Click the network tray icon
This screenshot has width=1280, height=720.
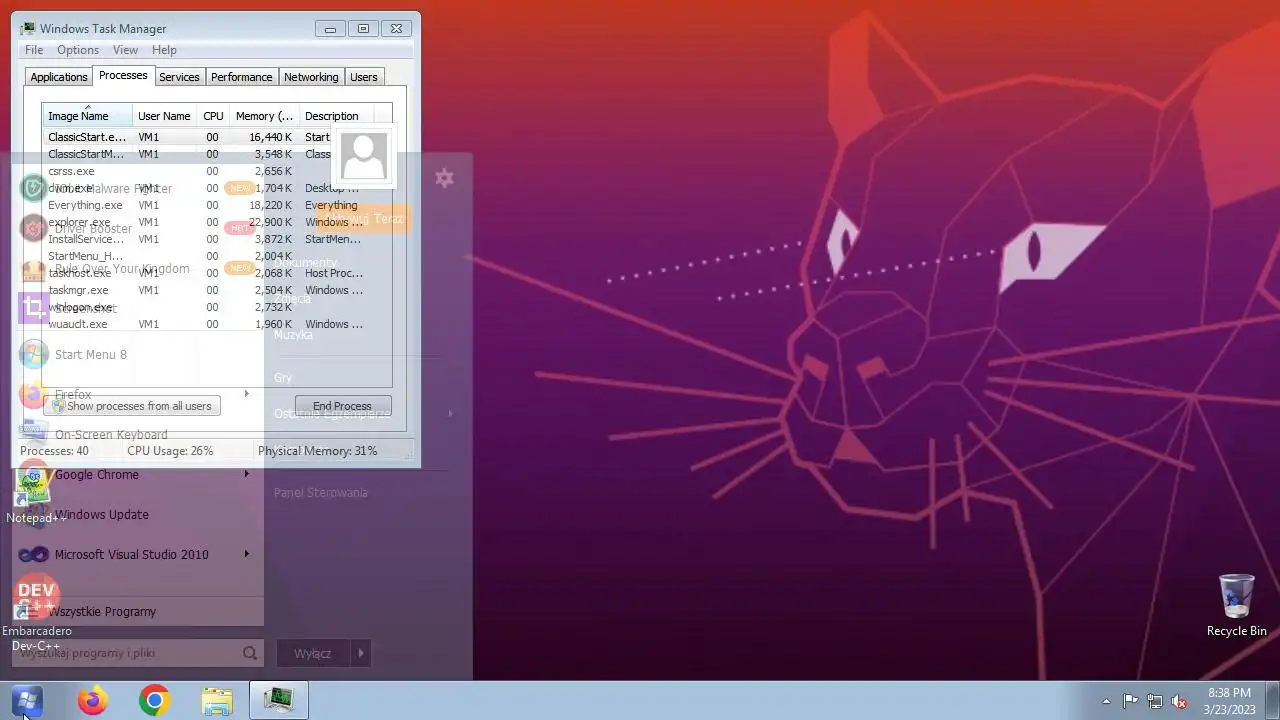coord(1155,701)
